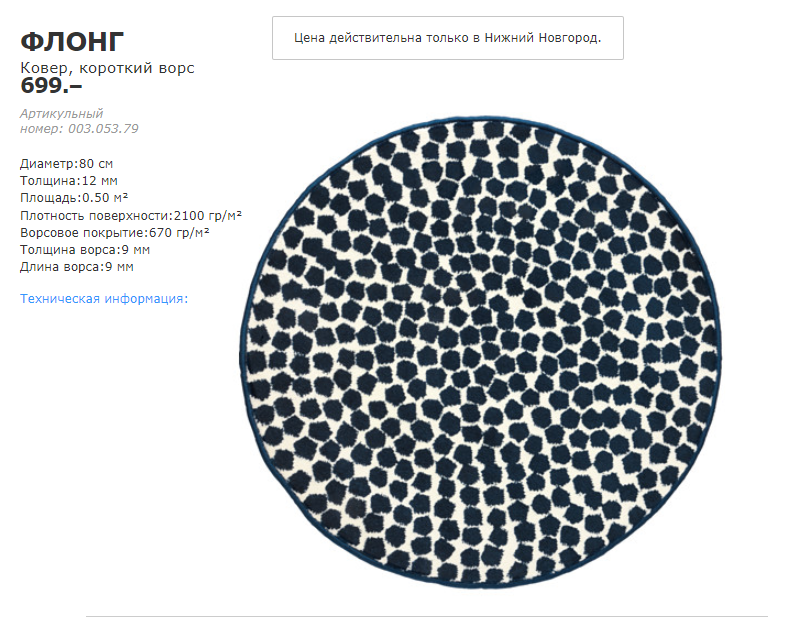This screenshot has width=786, height=624.
Task: Click the Толщина ворса:9 мм line
Action: pyautogui.click(x=85, y=250)
